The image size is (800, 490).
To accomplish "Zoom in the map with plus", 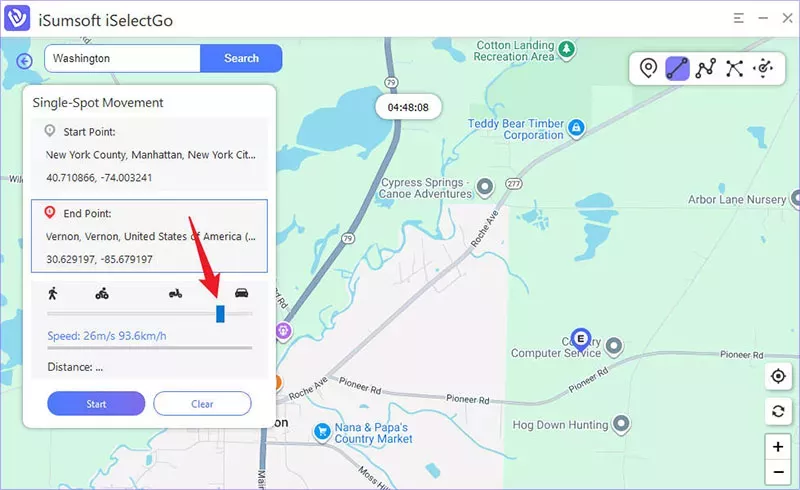I will [778, 447].
